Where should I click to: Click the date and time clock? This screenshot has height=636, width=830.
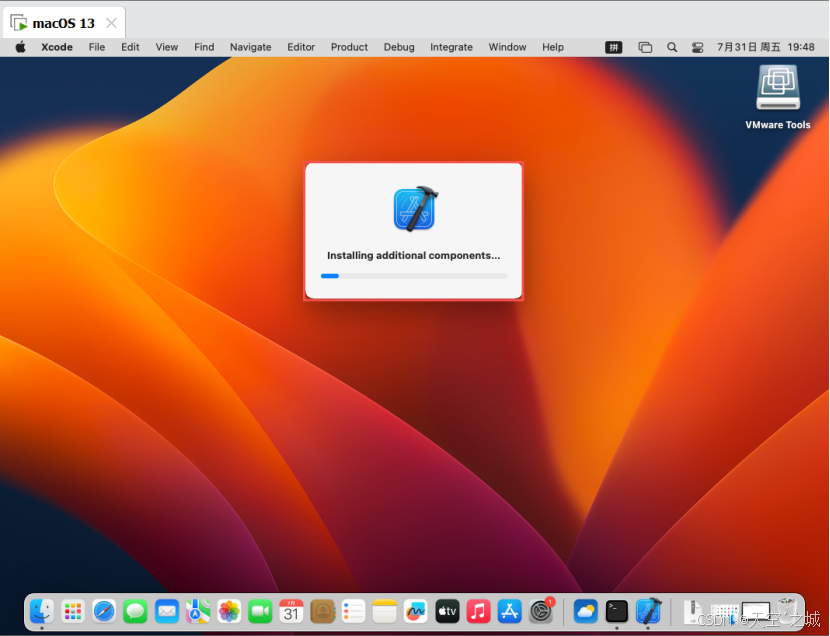765,47
